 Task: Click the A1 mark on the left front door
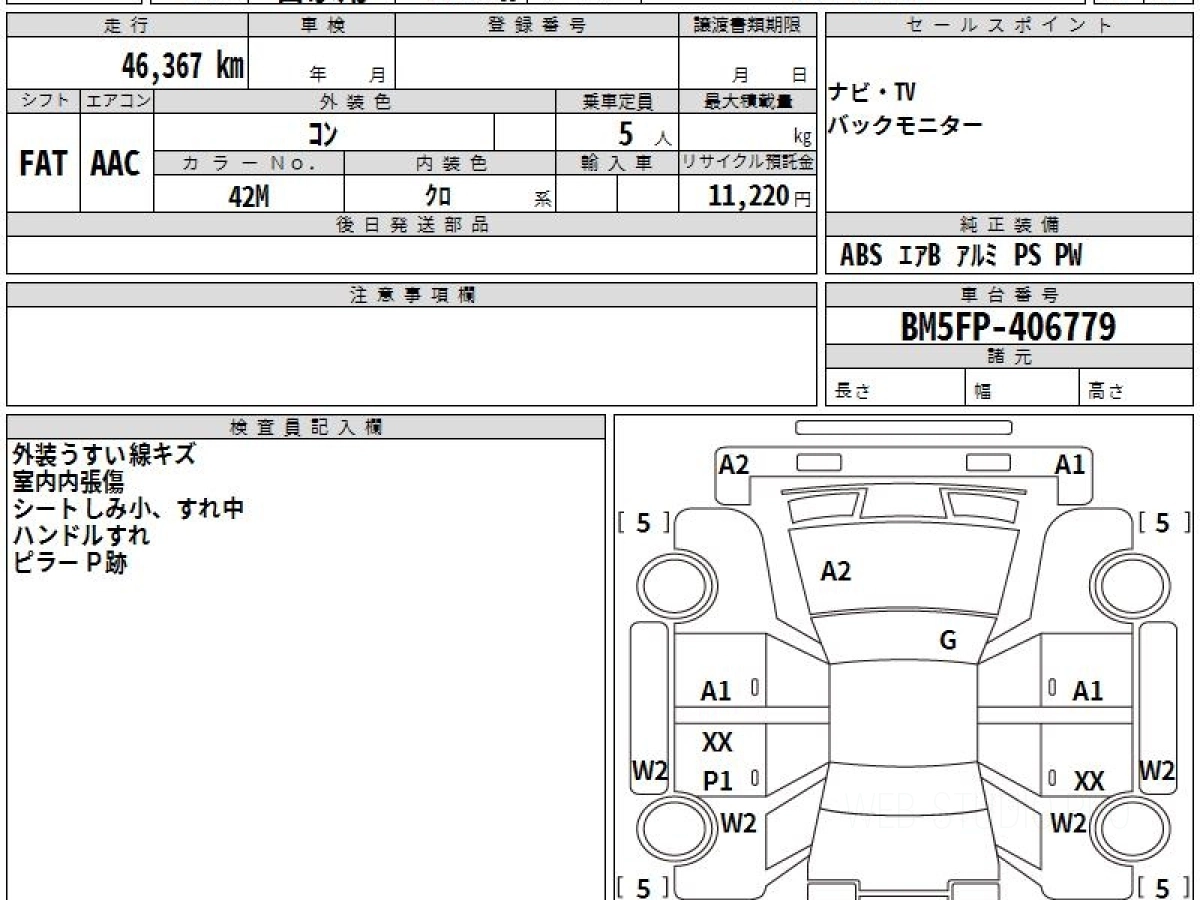[x=716, y=690]
